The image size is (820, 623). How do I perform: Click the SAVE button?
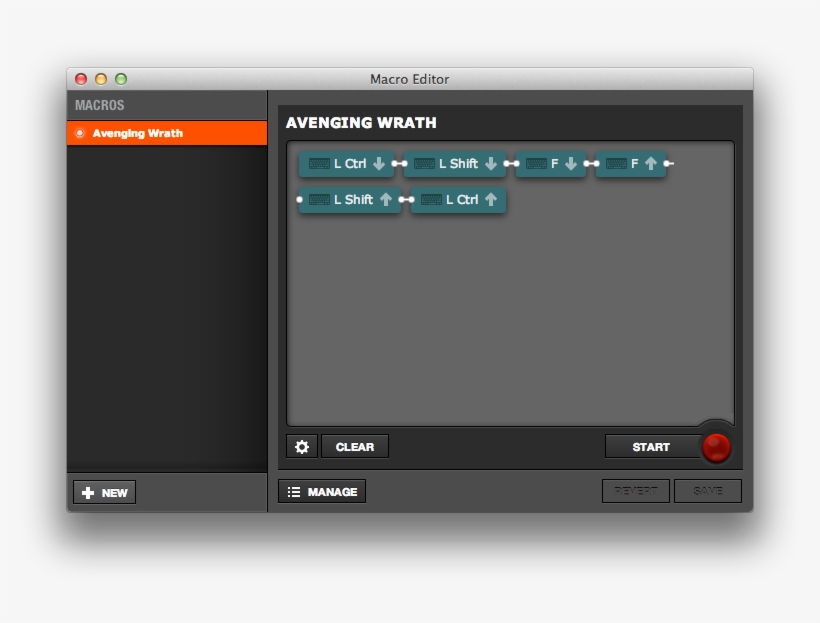[x=707, y=491]
